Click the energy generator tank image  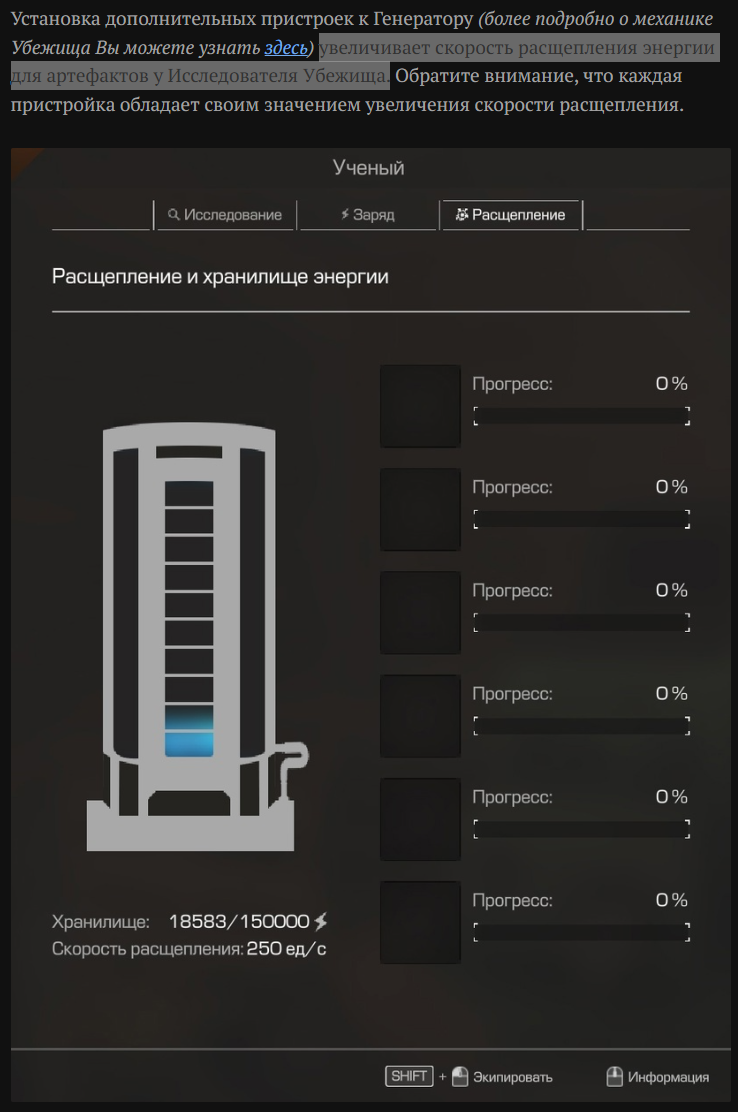(x=198, y=636)
